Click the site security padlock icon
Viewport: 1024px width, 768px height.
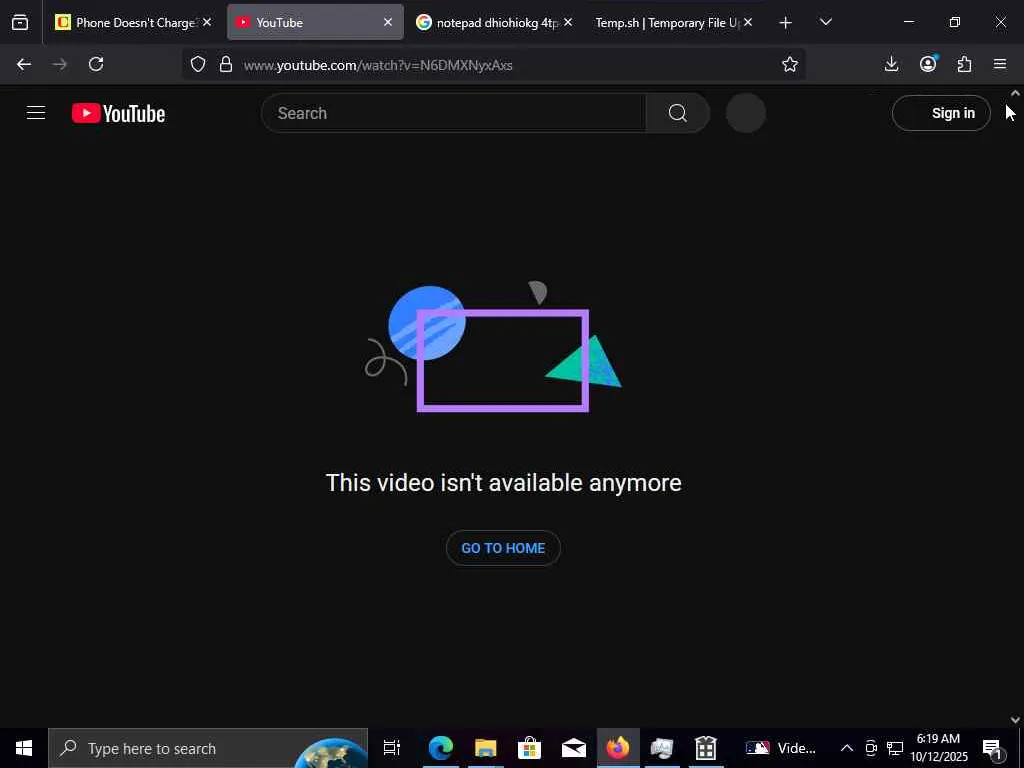tap(226, 64)
